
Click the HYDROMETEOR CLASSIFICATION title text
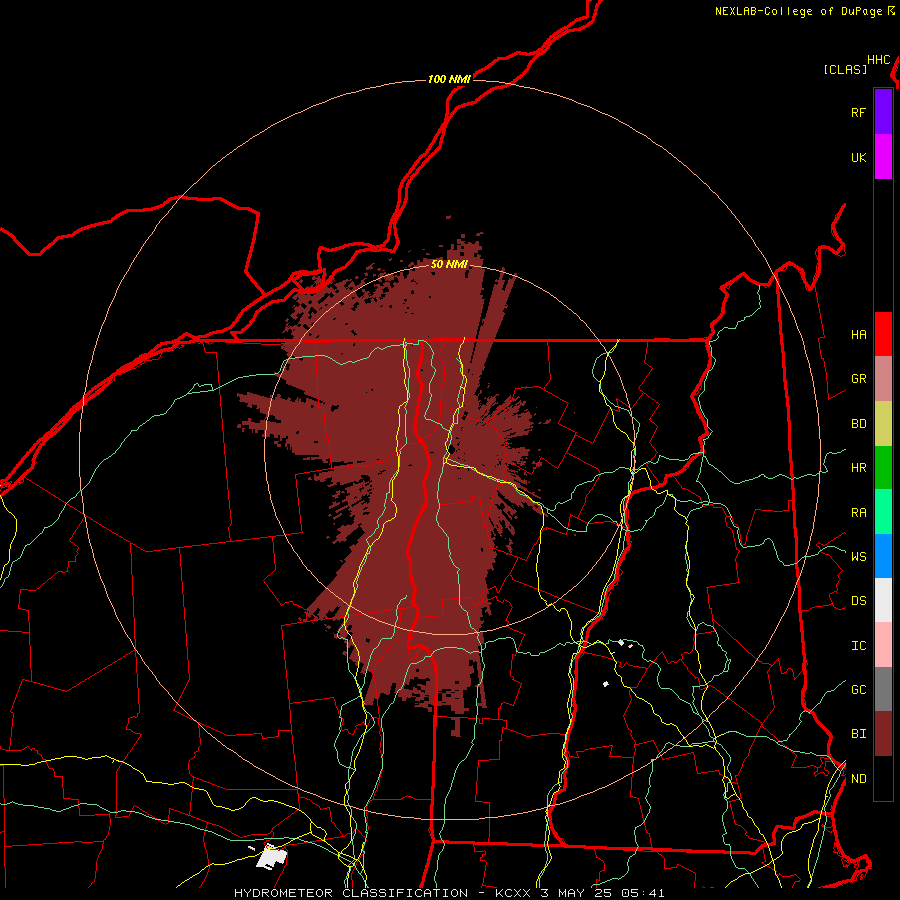(x=351, y=893)
